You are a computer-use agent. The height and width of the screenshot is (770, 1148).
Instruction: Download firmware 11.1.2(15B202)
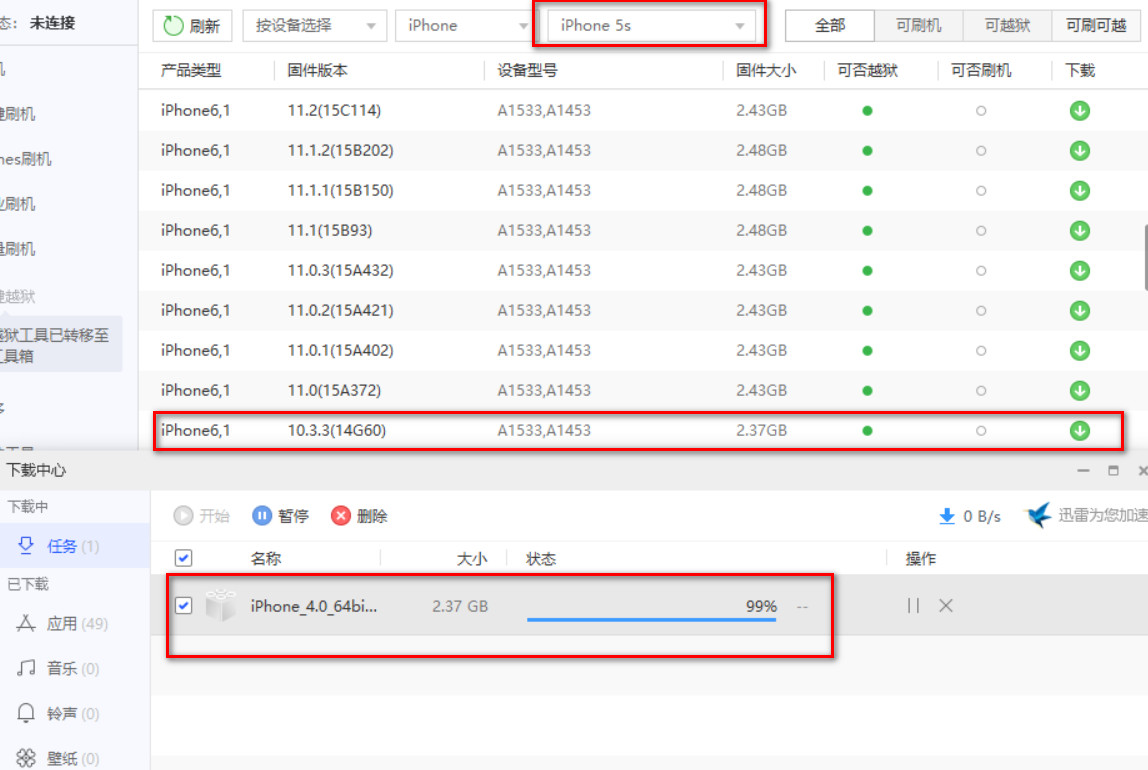click(1079, 151)
